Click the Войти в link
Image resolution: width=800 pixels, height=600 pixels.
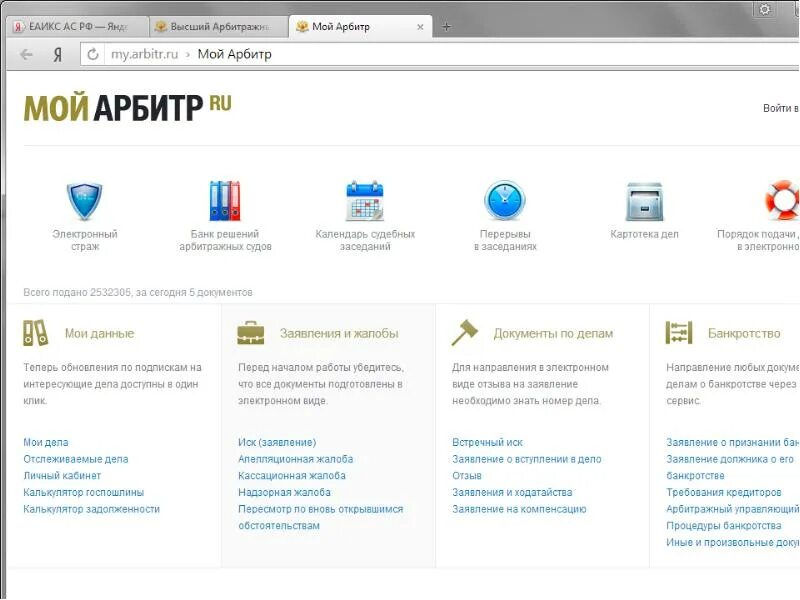point(781,108)
